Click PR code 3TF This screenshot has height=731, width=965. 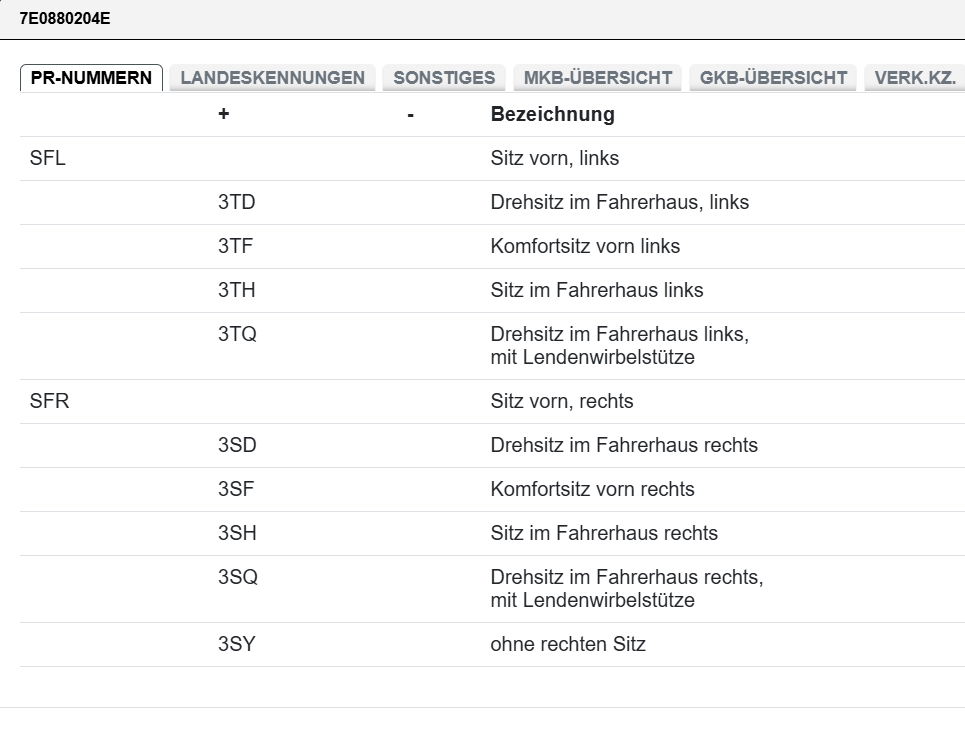point(236,246)
